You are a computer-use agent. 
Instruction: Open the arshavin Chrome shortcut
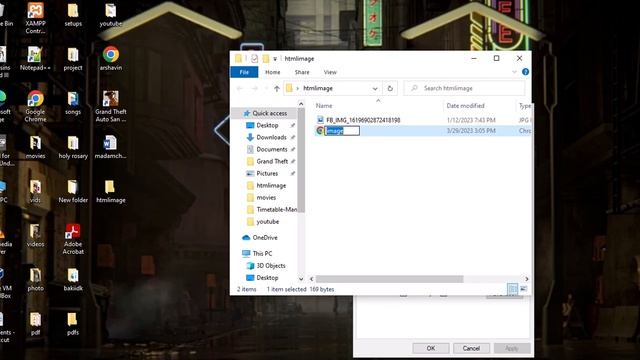(x=111, y=59)
